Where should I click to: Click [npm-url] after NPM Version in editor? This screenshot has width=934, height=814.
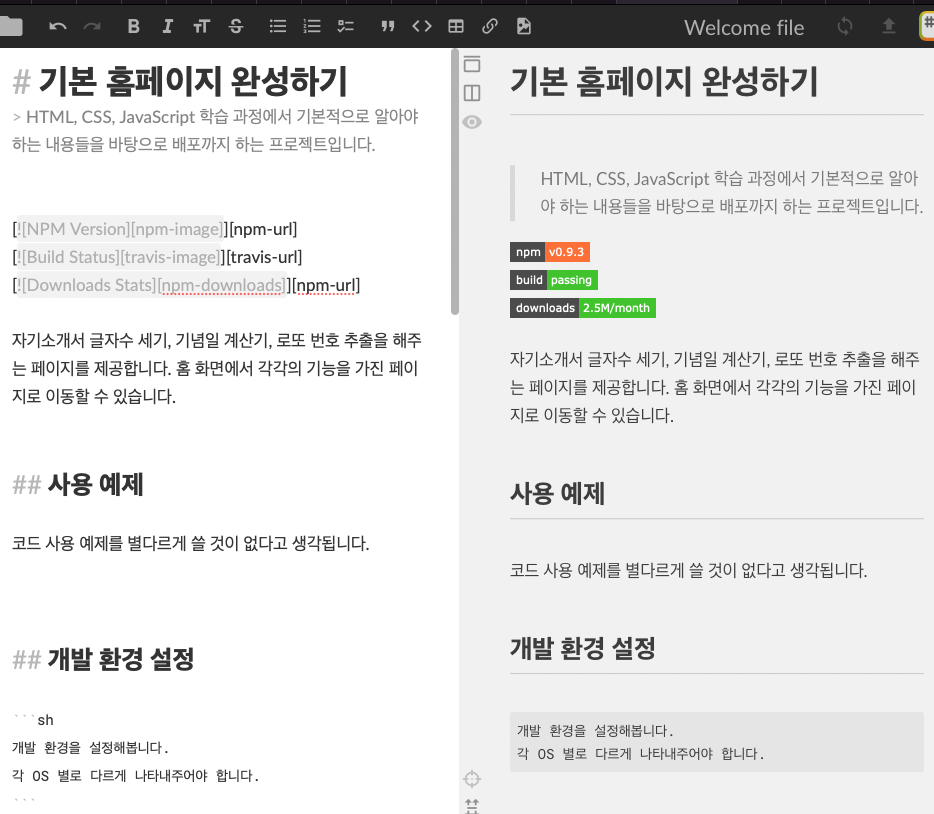[x=263, y=229]
